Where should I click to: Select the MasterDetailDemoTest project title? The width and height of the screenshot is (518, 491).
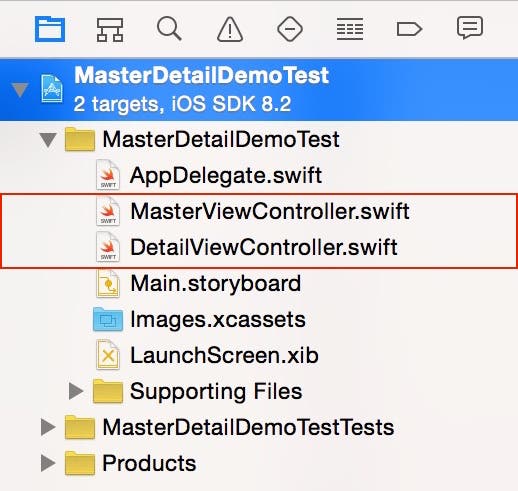pos(201,75)
